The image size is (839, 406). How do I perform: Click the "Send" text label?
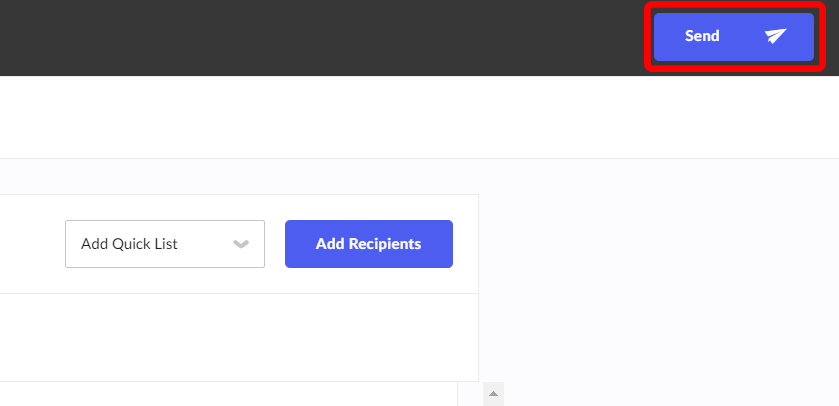click(702, 36)
